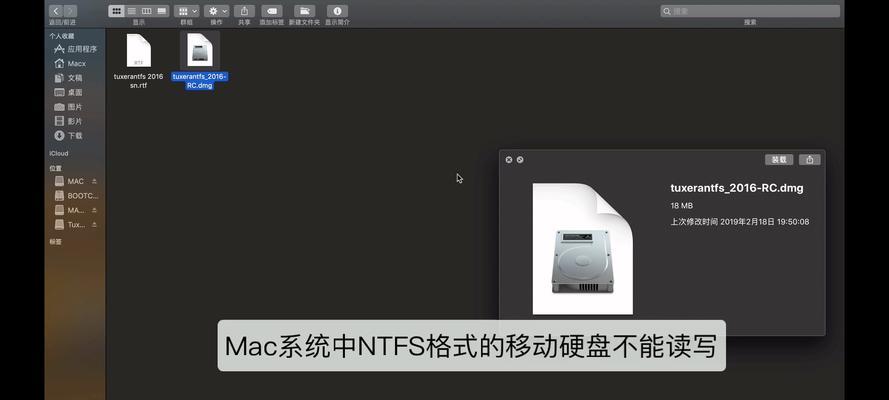The height and width of the screenshot is (400, 889).
Task: Click the 18 MB size text
Action: pos(681,206)
